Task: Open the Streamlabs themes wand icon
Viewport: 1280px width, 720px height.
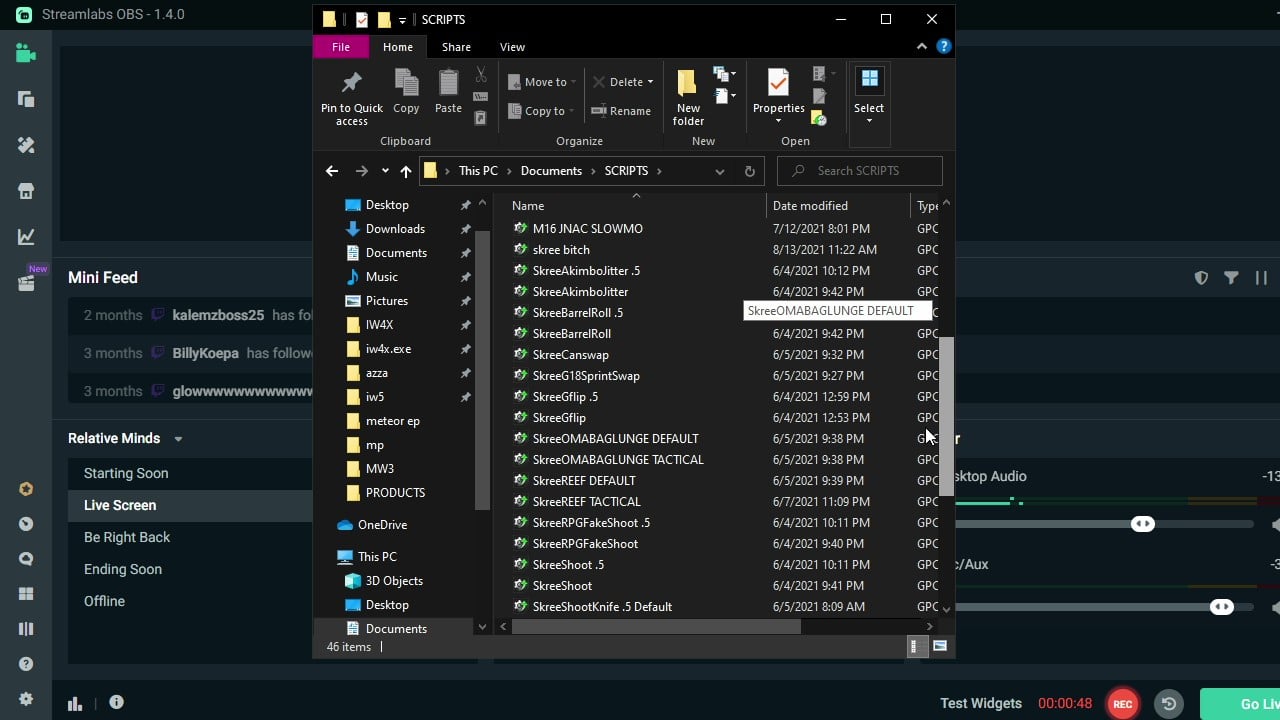Action: (x=26, y=145)
